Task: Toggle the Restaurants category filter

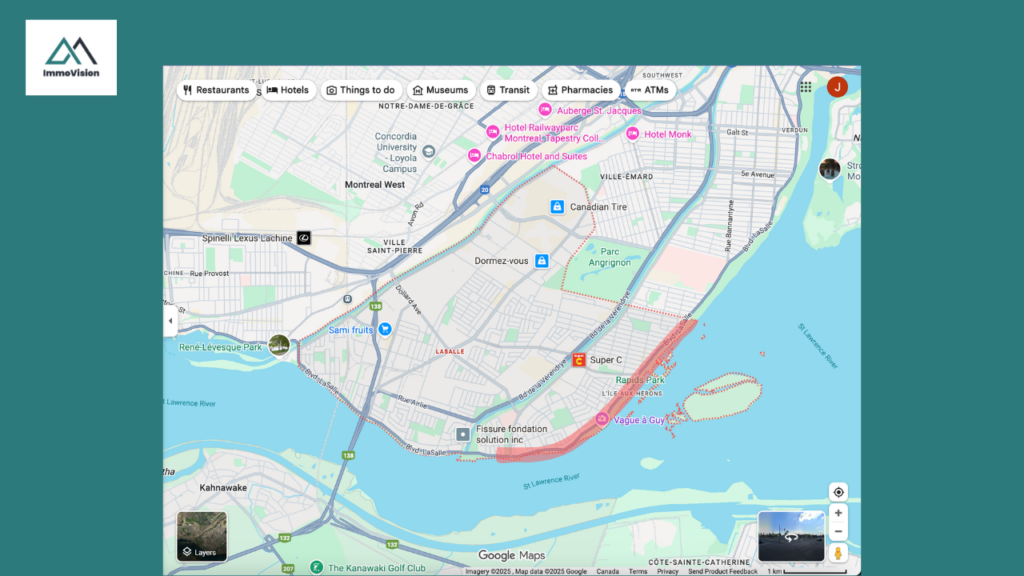Action: point(216,90)
